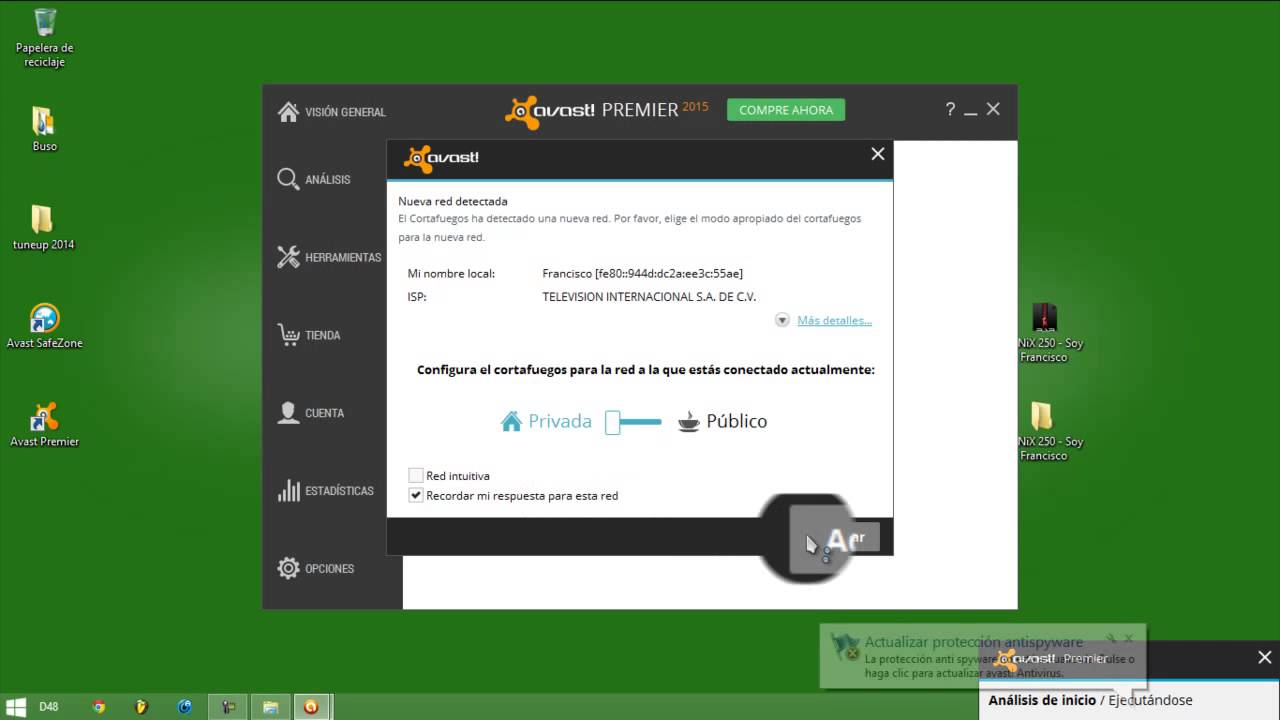Viewport: 1280px width, 720px height.
Task: Select the Buso folder on desktop
Action: [x=45, y=129]
